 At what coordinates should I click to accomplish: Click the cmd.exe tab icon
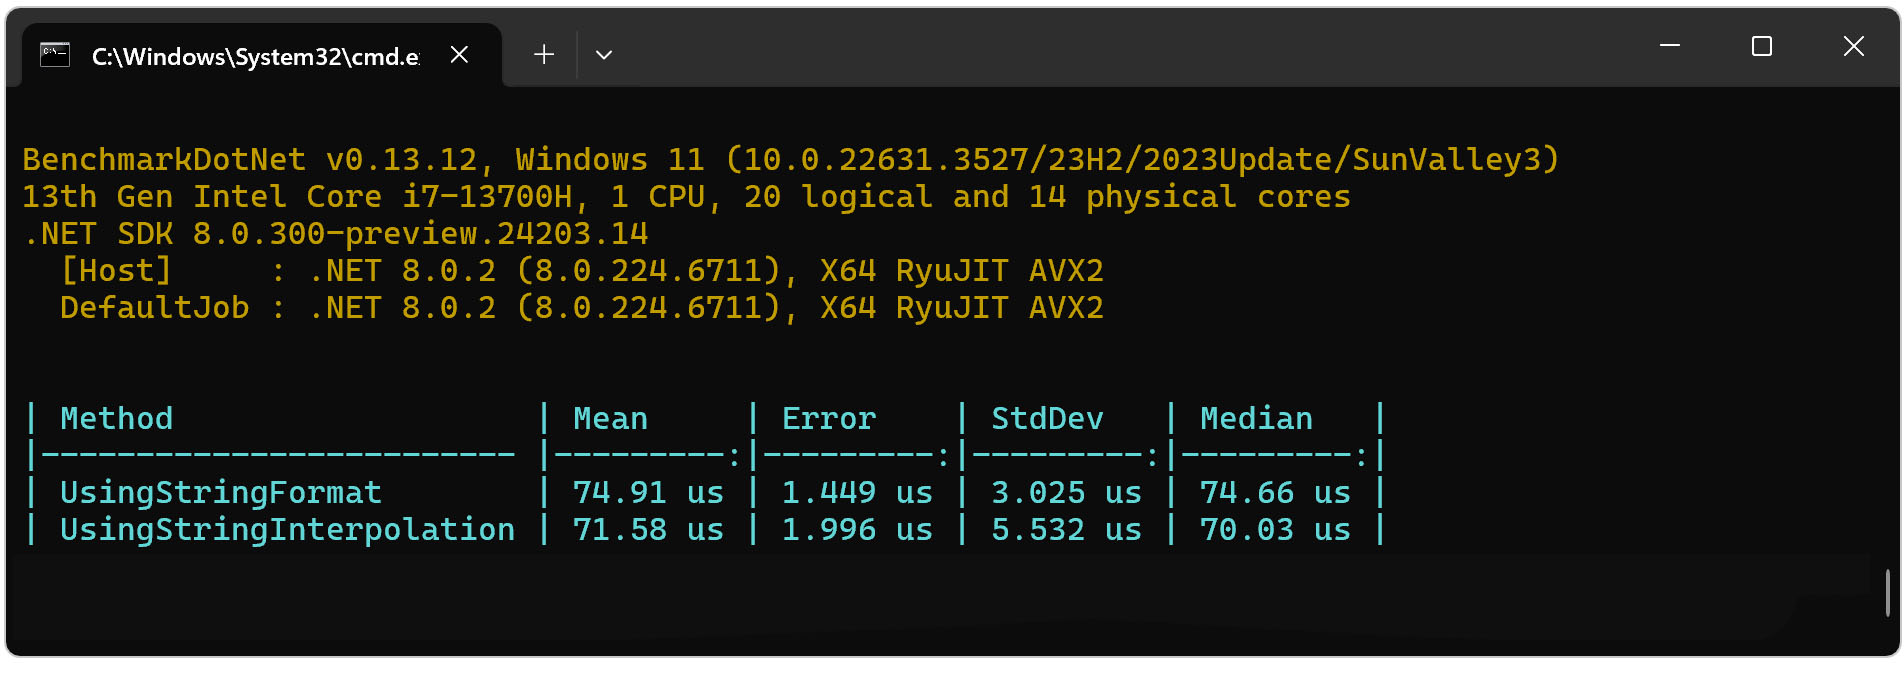click(x=55, y=55)
